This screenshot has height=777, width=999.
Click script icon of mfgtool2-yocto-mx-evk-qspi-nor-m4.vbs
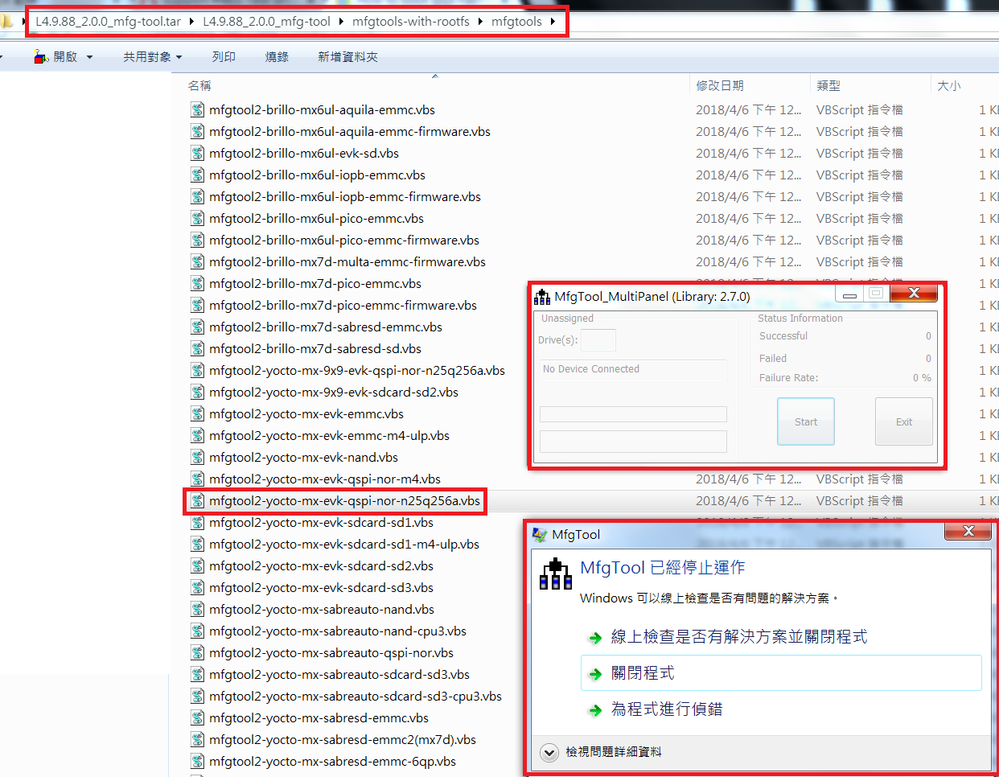tap(198, 479)
